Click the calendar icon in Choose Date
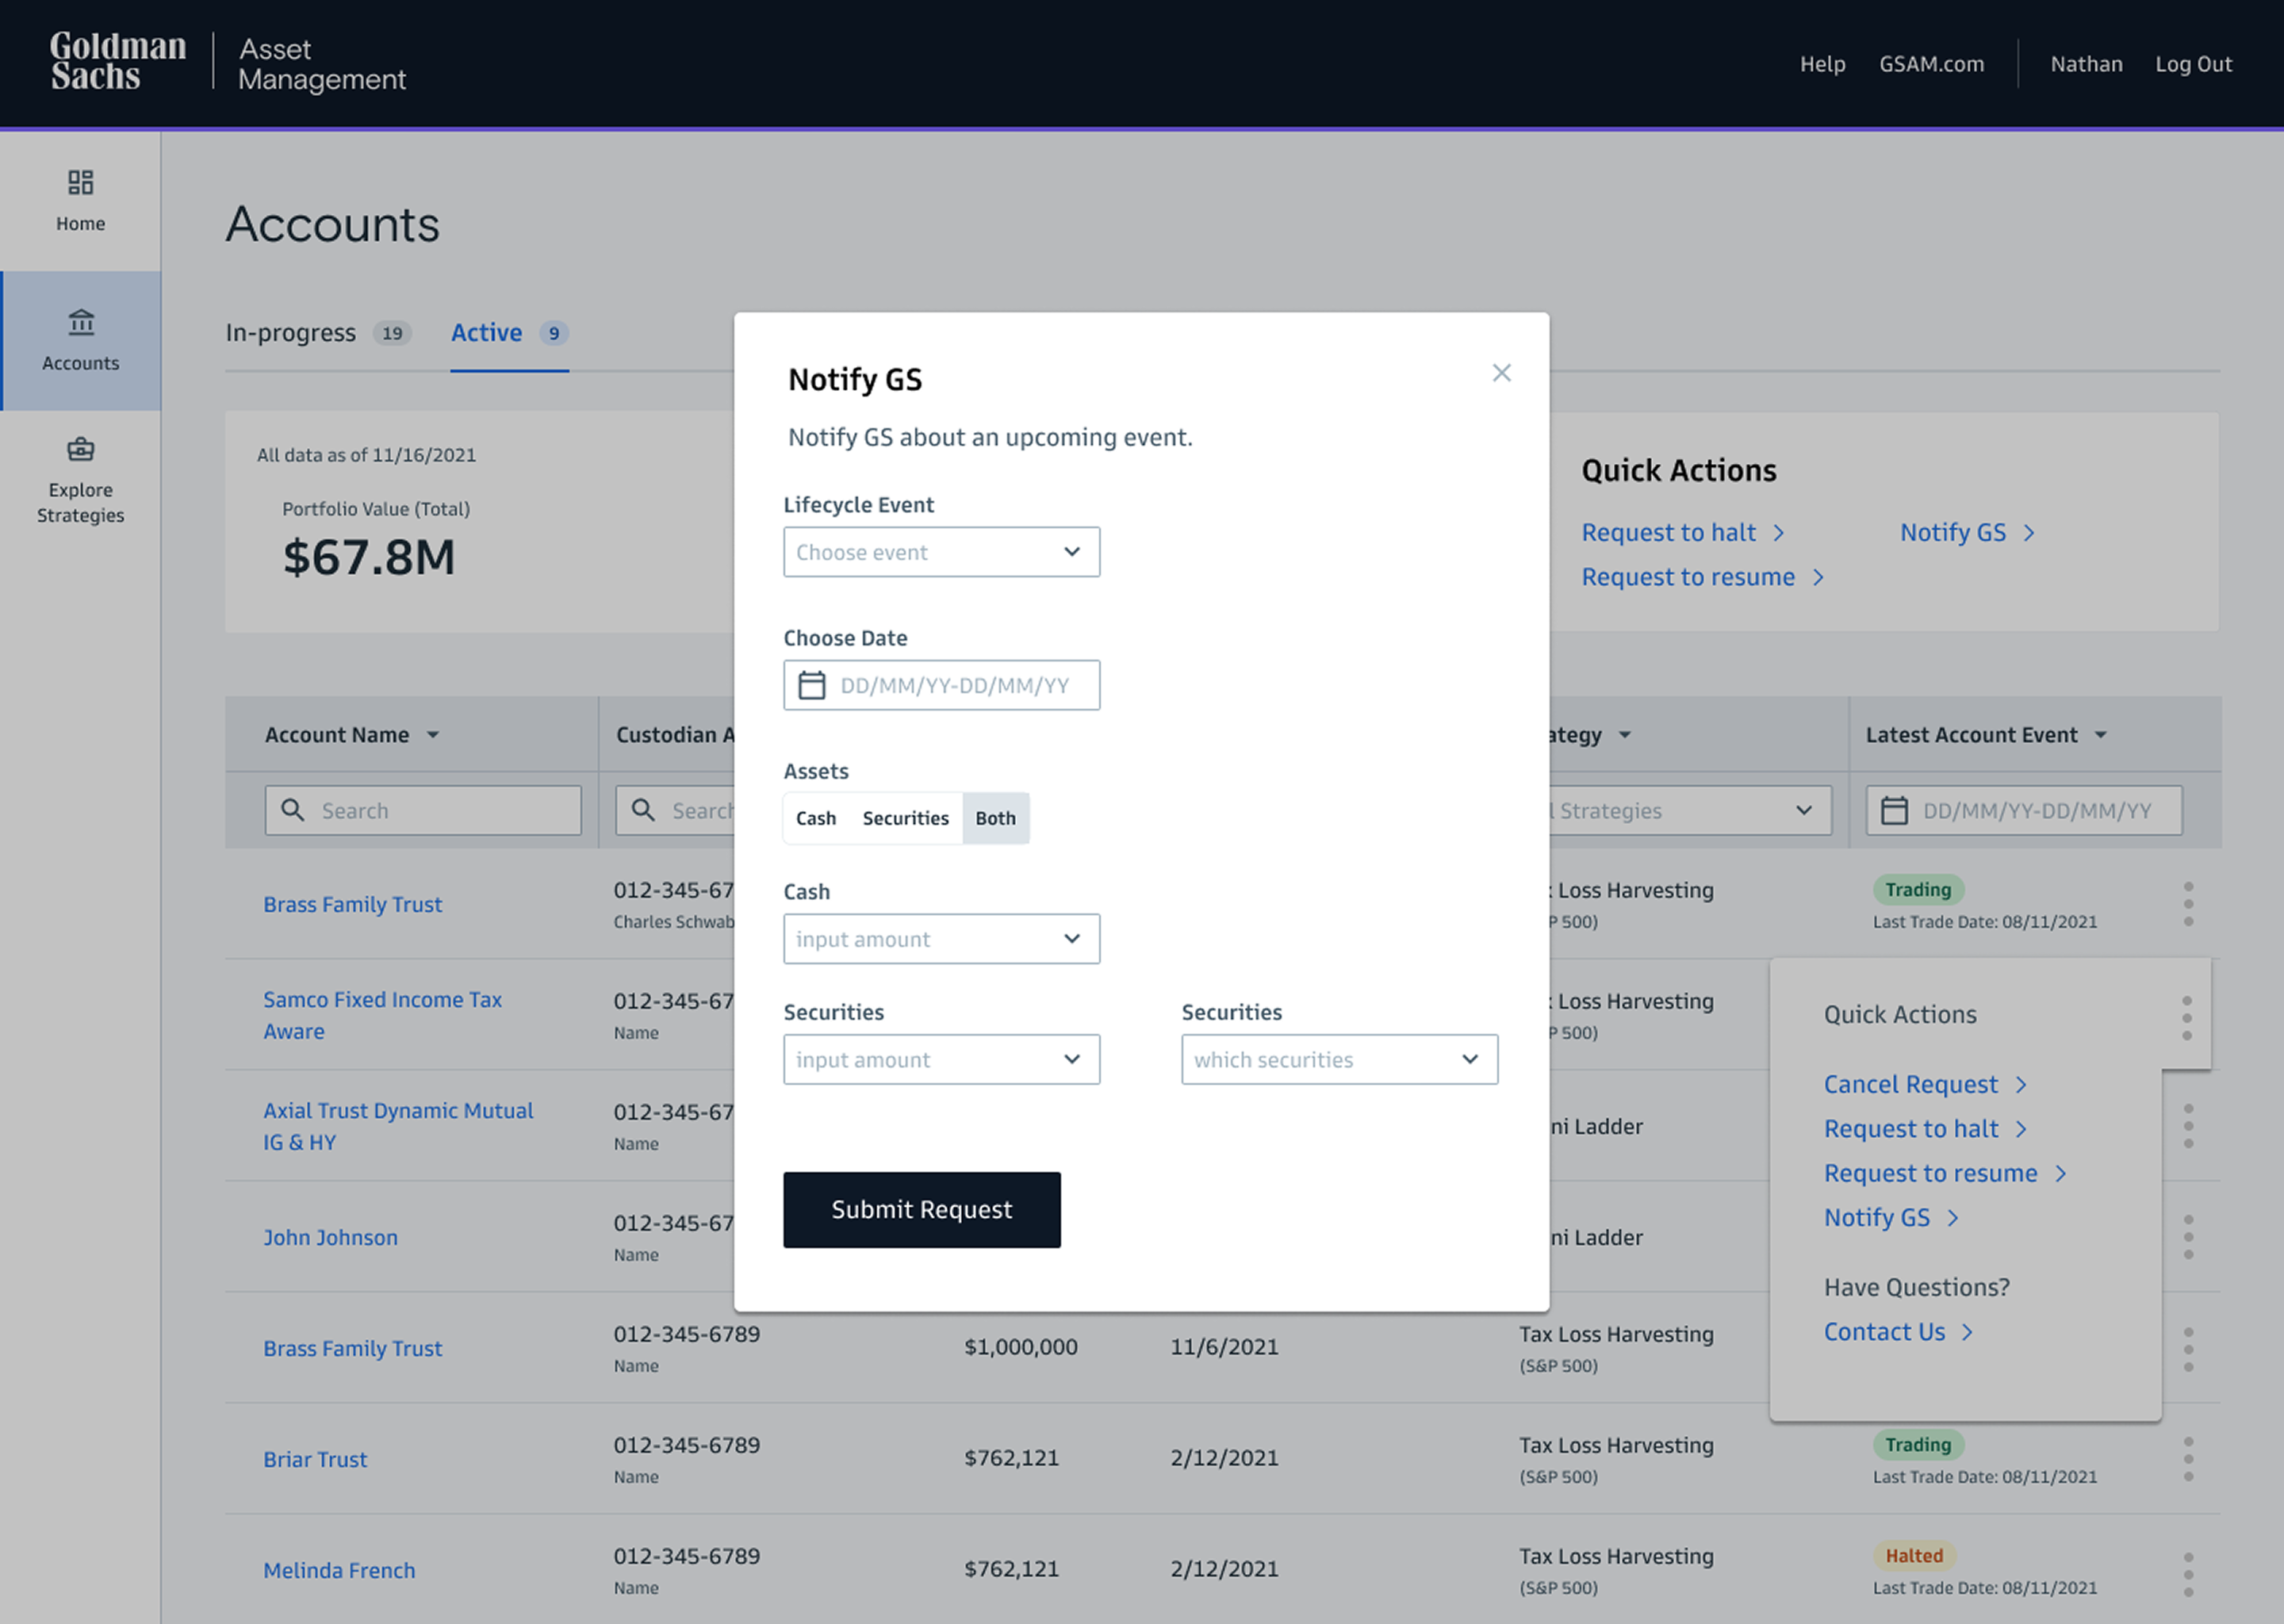Screen dimensions: 2284x1624 pos(811,685)
